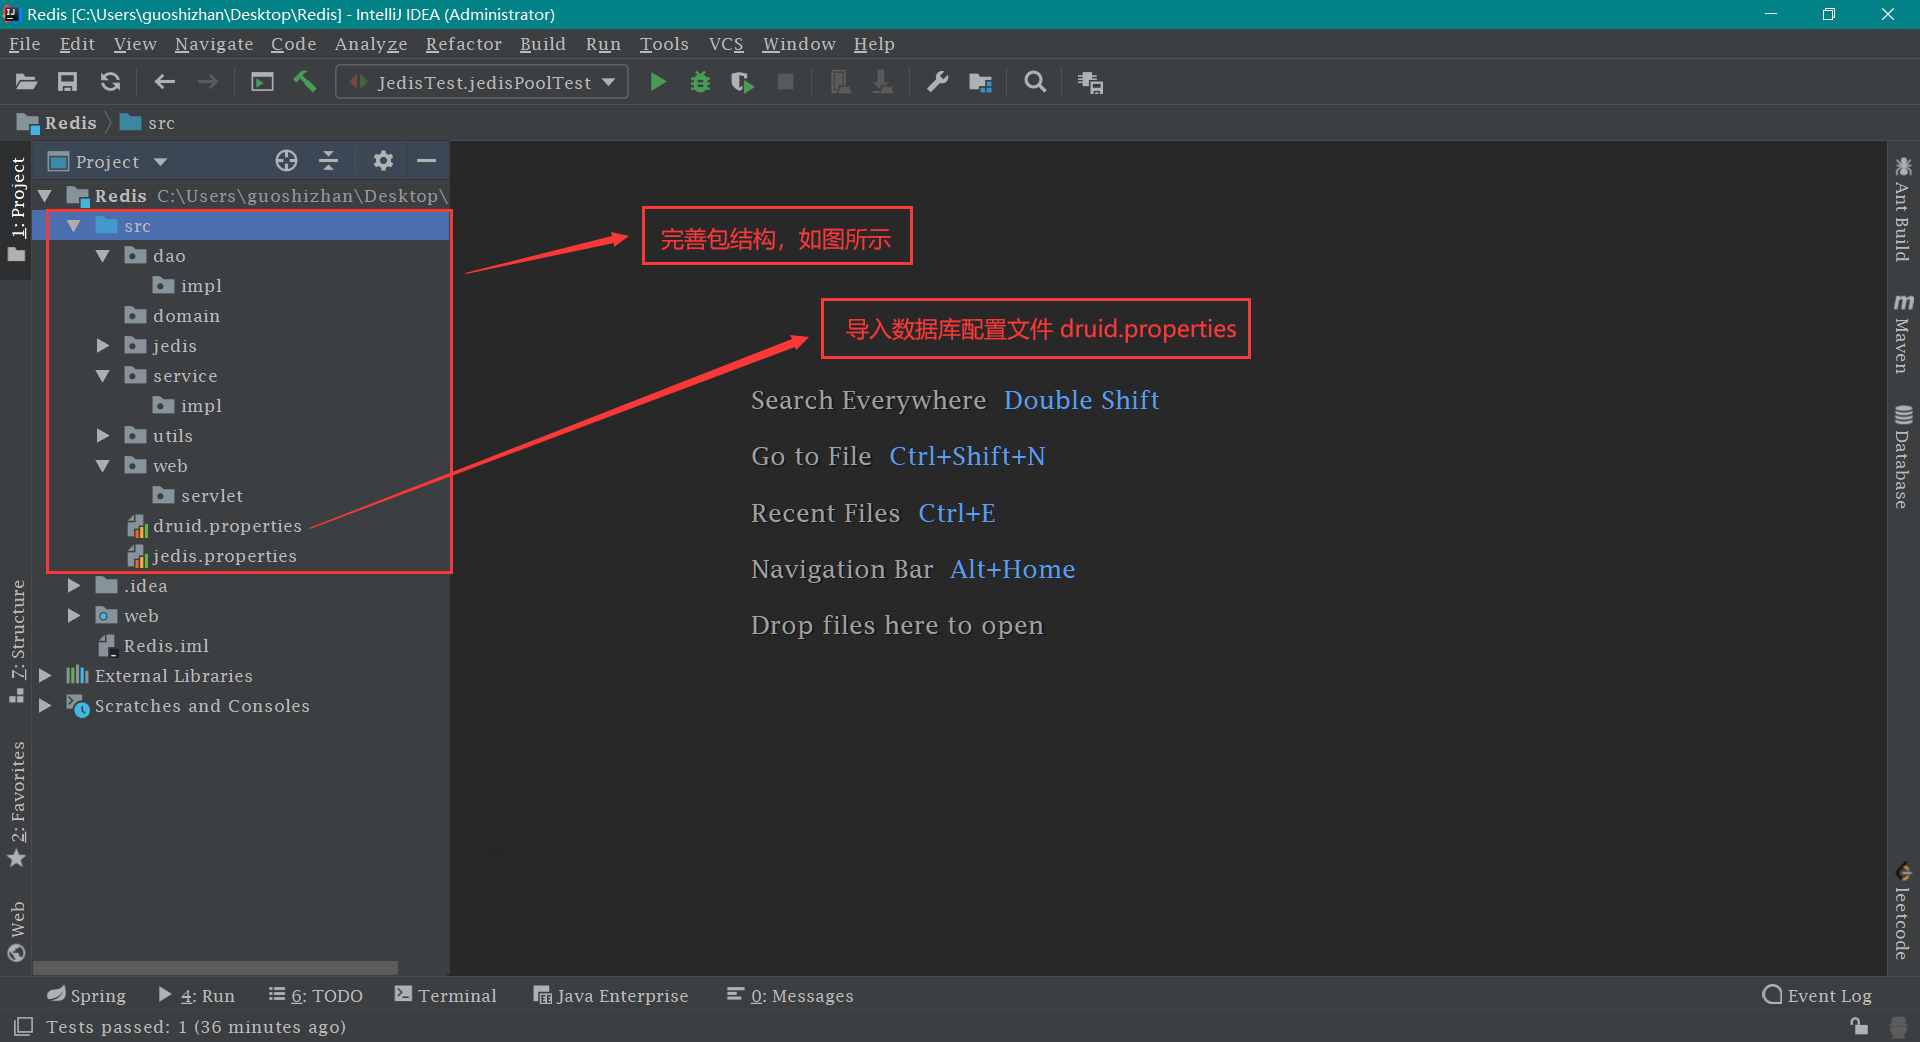Switch to the Terminal tab
The width and height of the screenshot is (1920, 1042).
pyautogui.click(x=446, y=996)
